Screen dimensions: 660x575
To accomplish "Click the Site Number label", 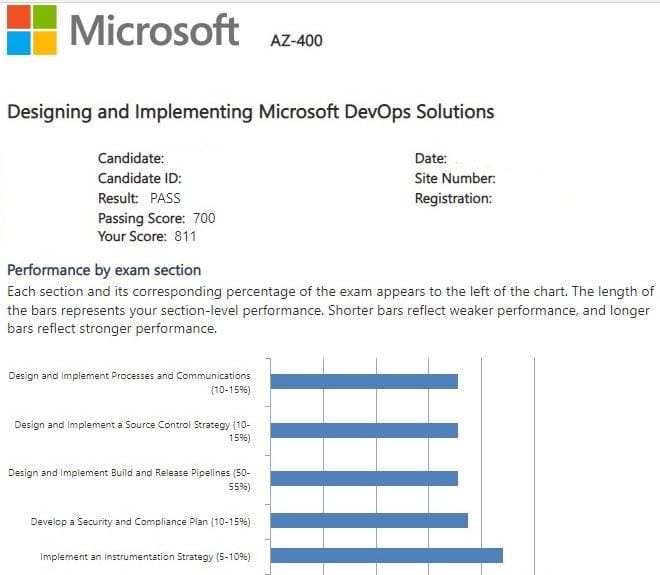I will (455, 178).
